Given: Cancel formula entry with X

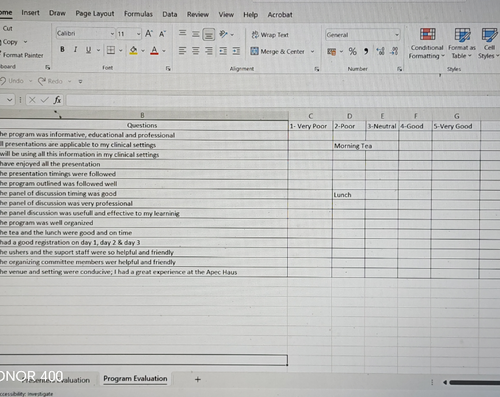Looking at the screenshot, I should click(32, 100).
